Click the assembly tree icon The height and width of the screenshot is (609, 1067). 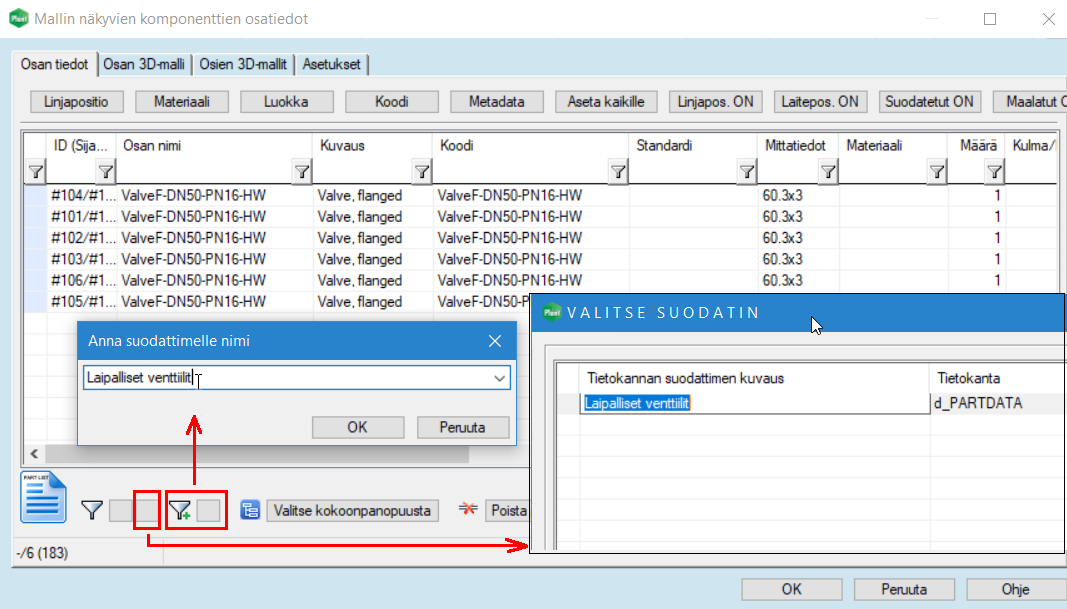coord(251,511)
